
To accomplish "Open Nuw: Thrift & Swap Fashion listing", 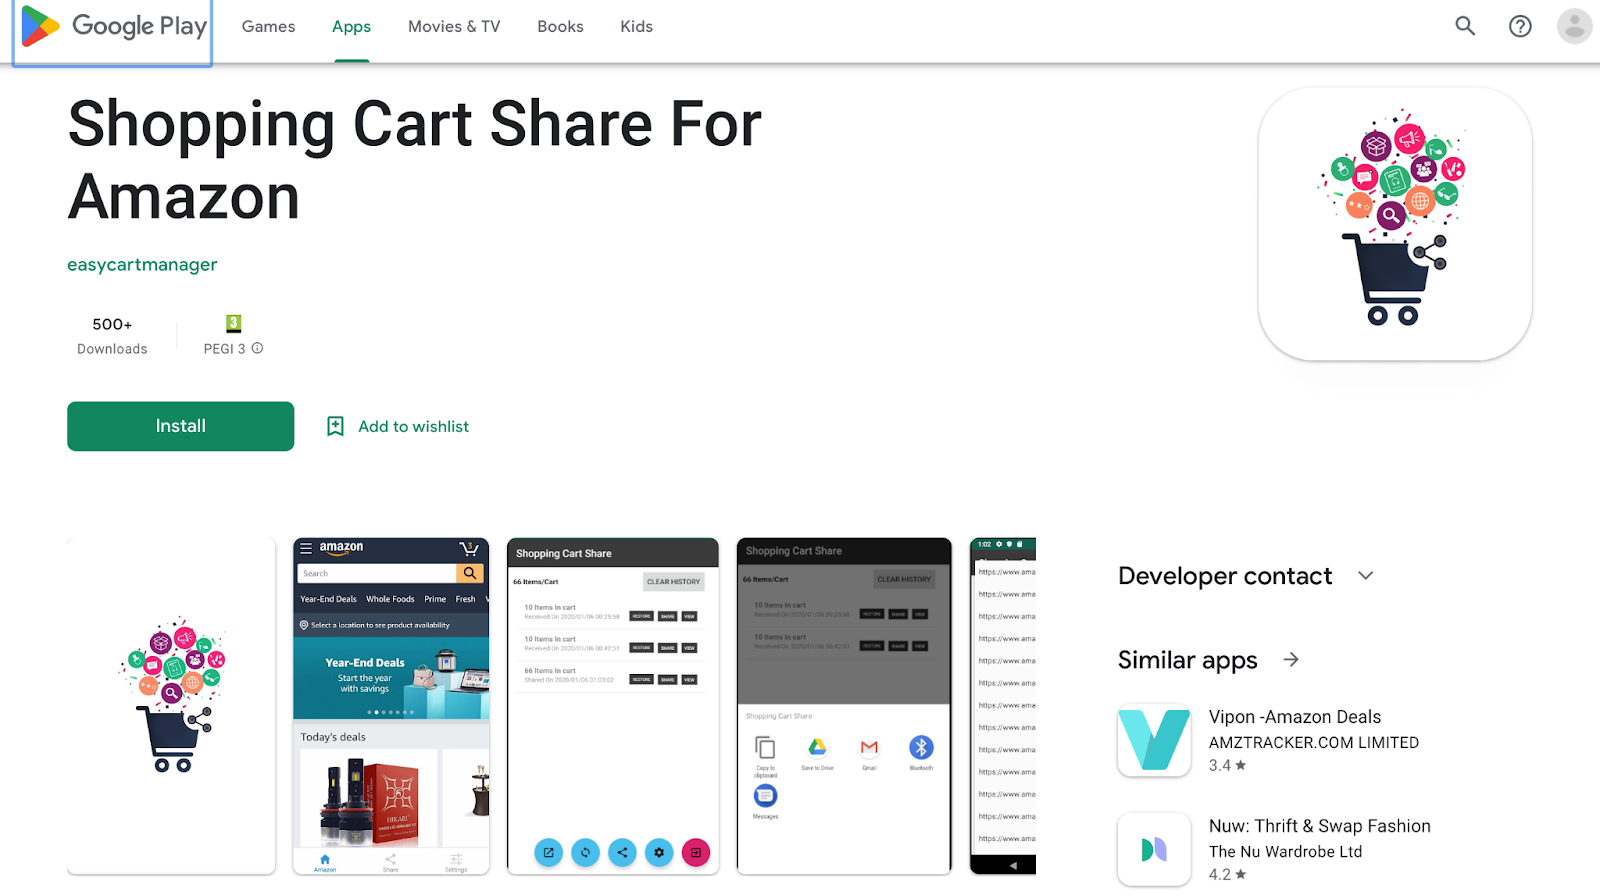I will pyautogui.click(x=1319, y=826).
